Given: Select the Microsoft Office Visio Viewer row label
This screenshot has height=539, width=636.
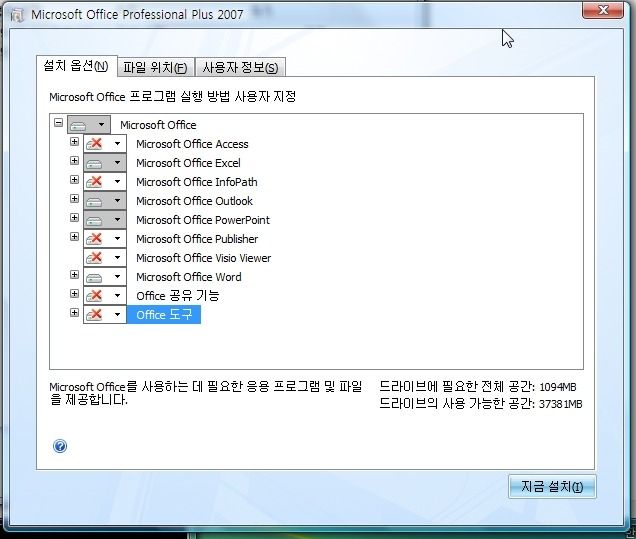Looking at the screenshot, I should point(204,258).
